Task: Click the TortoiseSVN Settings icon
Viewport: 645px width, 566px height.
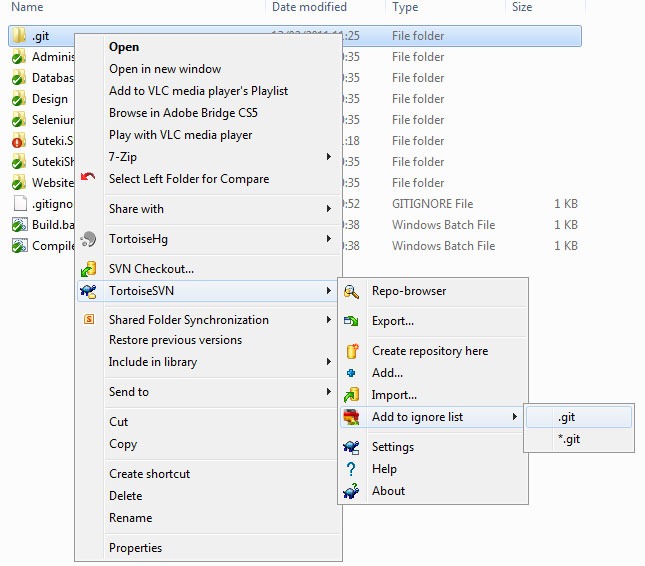Action: point(351,447)
